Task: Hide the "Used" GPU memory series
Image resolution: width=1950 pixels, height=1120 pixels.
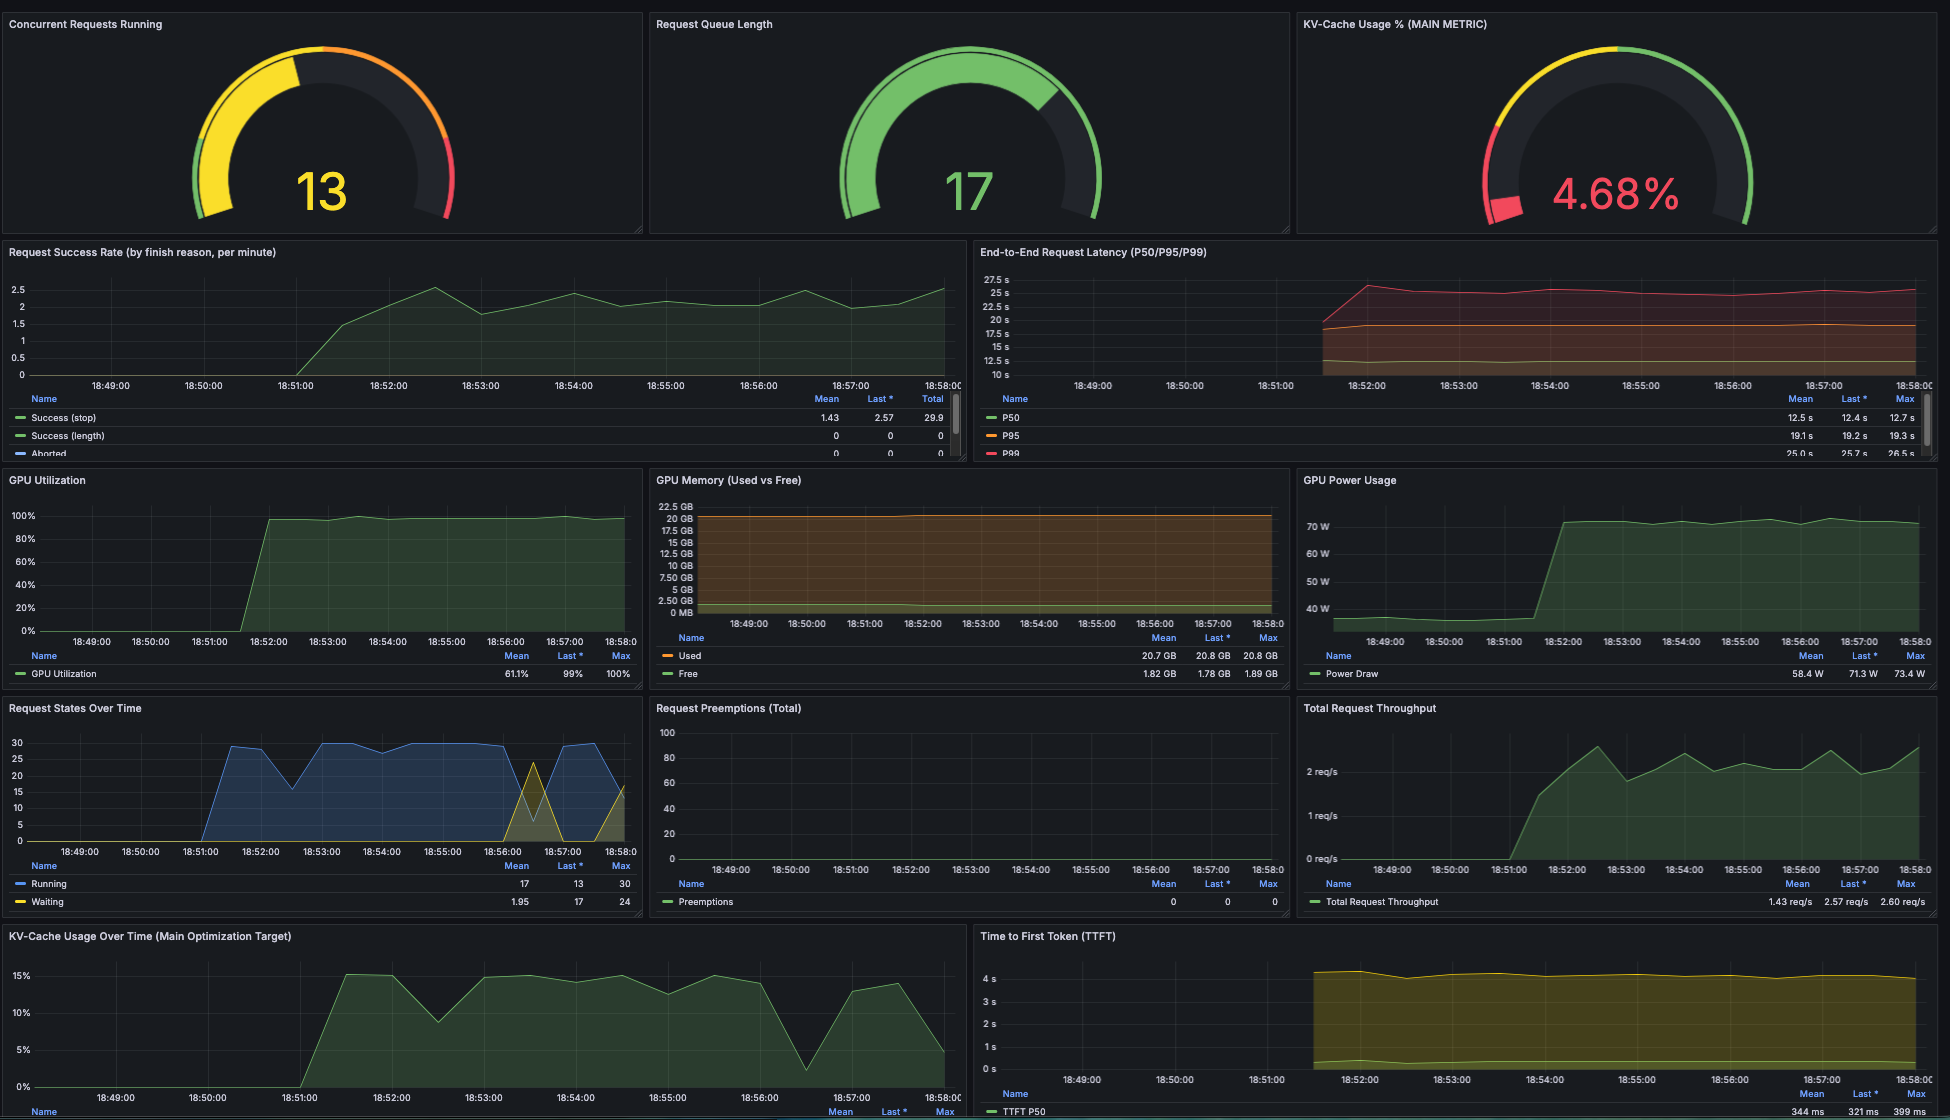Action: click(689, 655)
